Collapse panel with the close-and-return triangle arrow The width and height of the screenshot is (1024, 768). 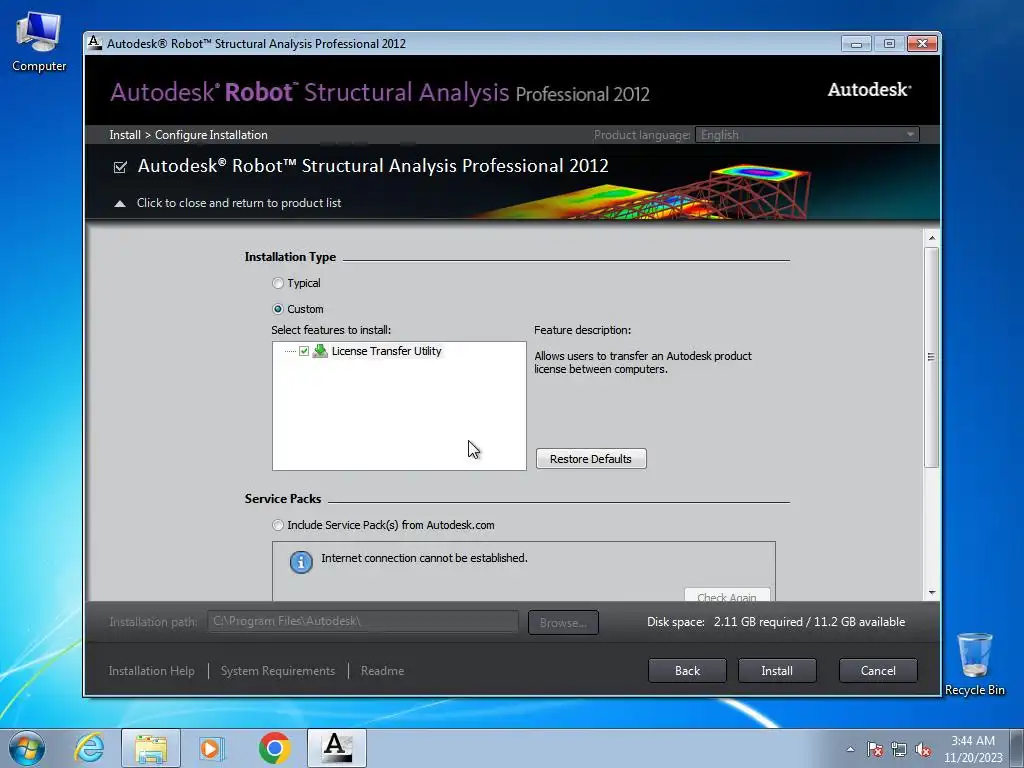click(x=120, y=204)
